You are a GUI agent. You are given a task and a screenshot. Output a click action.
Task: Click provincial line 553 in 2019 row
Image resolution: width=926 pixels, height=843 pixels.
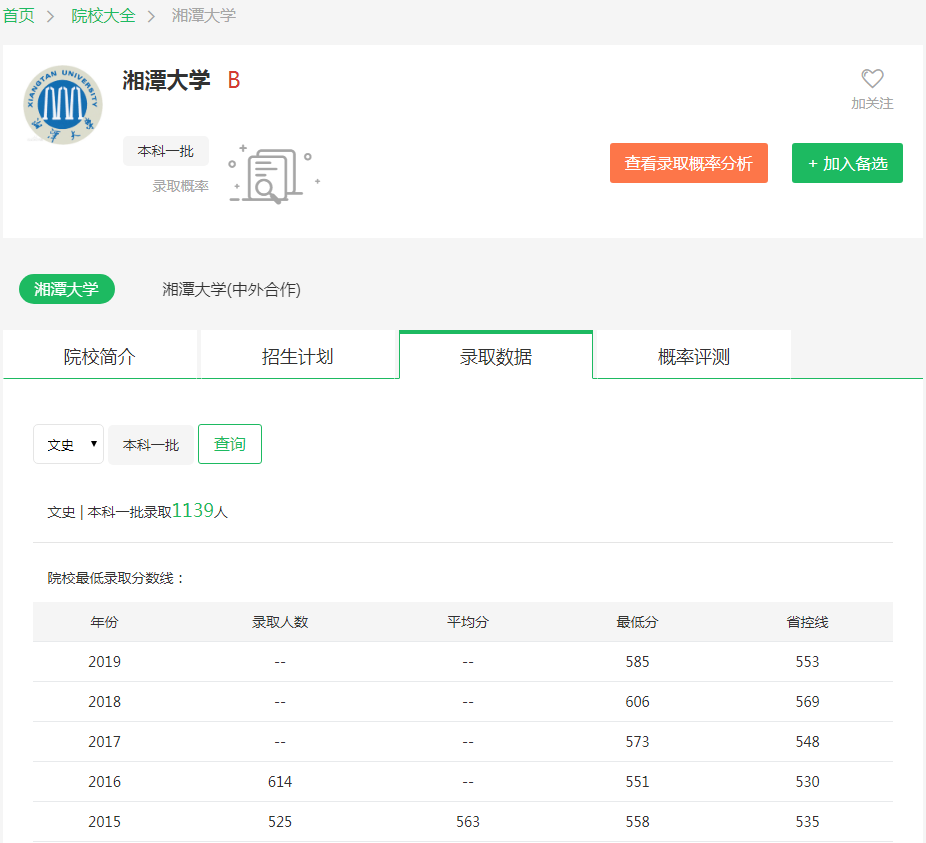[807, 662]
